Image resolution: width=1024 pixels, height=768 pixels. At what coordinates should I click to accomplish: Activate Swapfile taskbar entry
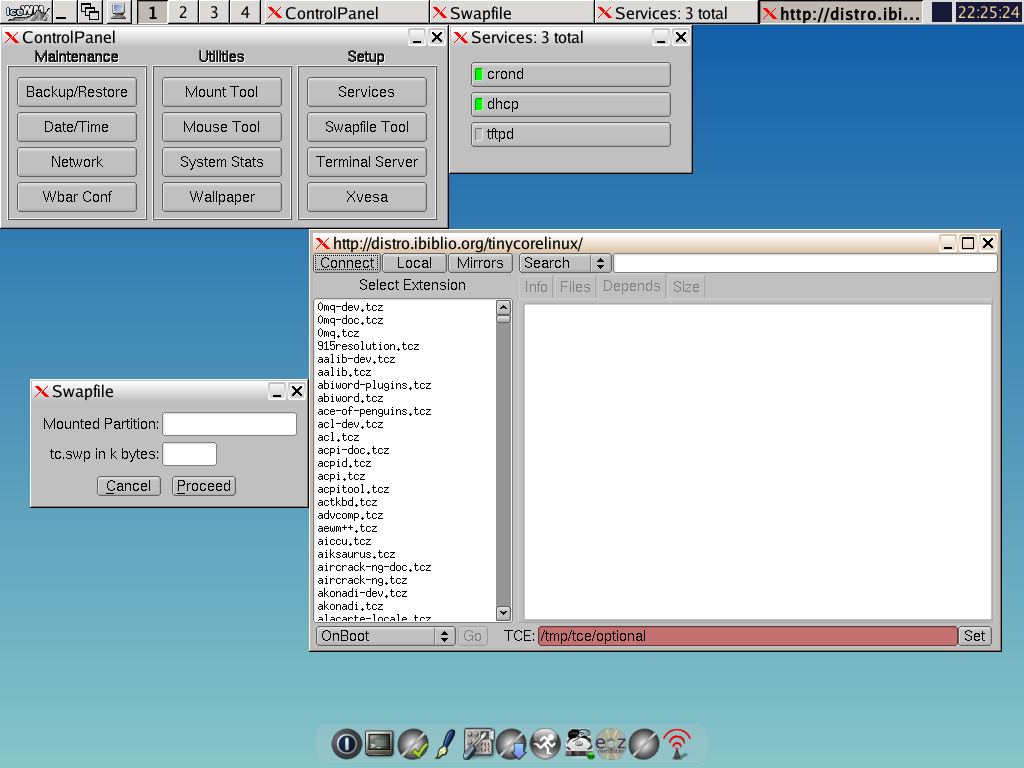(x=511, y=12)
